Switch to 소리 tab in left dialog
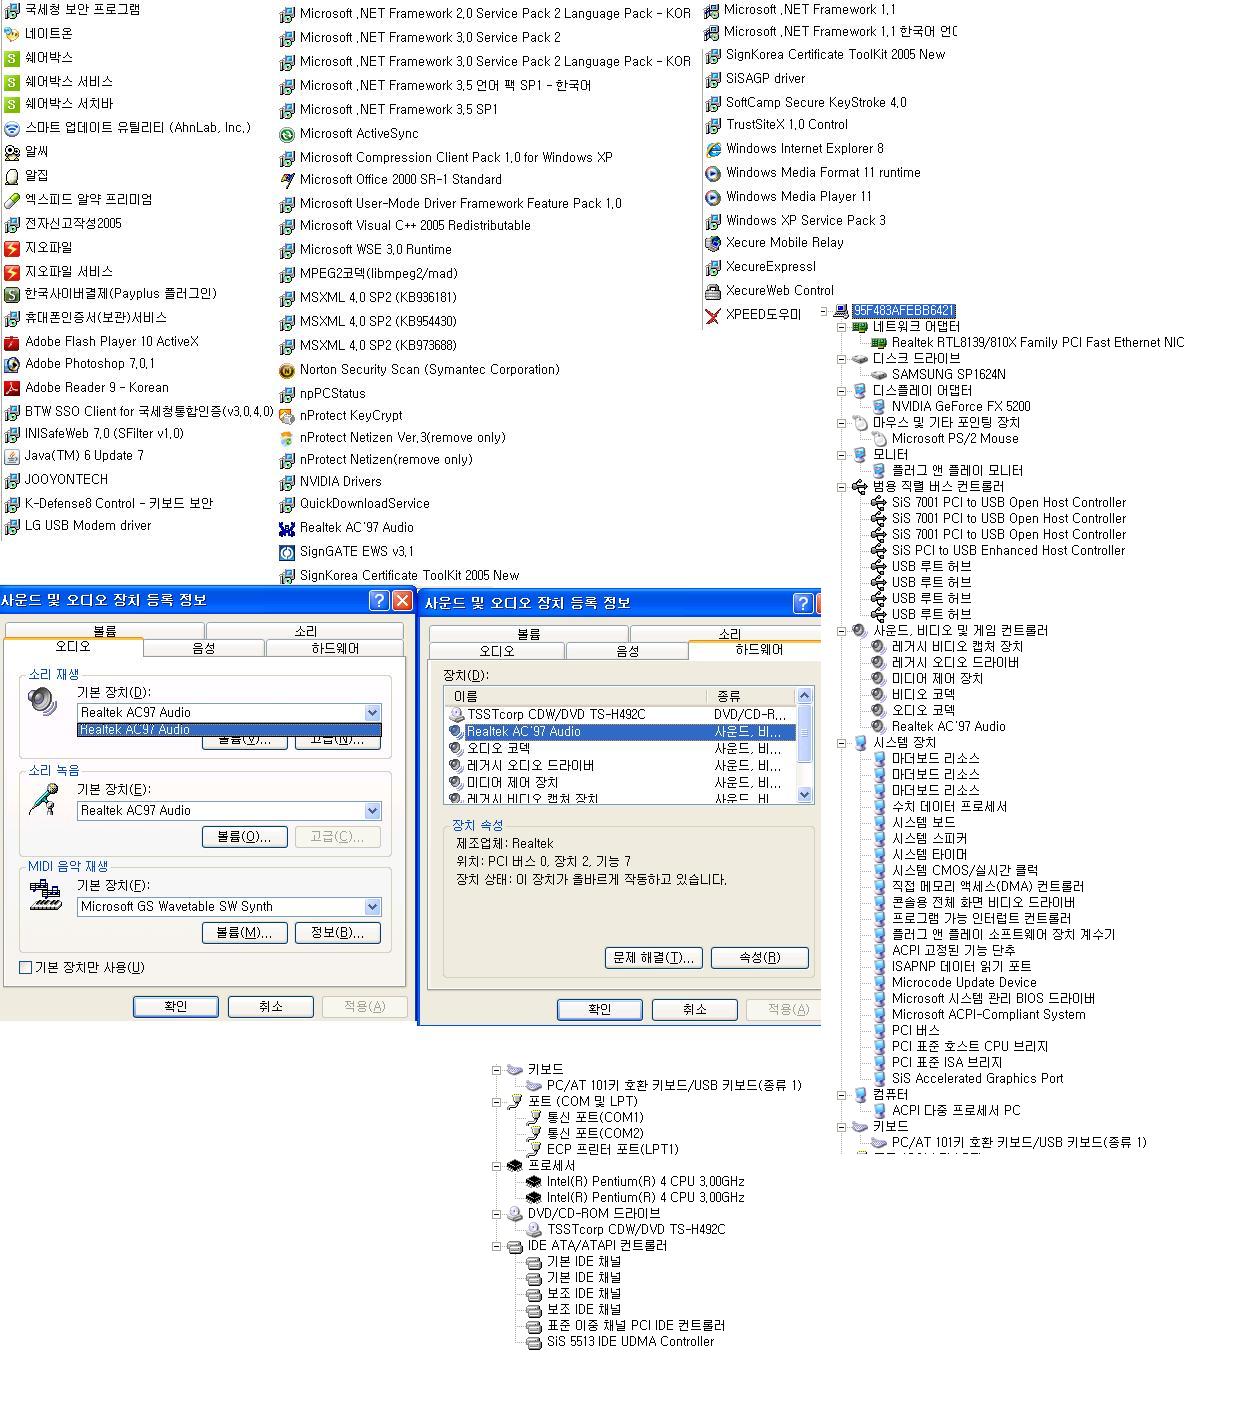Screen dimensions: 1260x1411 click(305, 631)
